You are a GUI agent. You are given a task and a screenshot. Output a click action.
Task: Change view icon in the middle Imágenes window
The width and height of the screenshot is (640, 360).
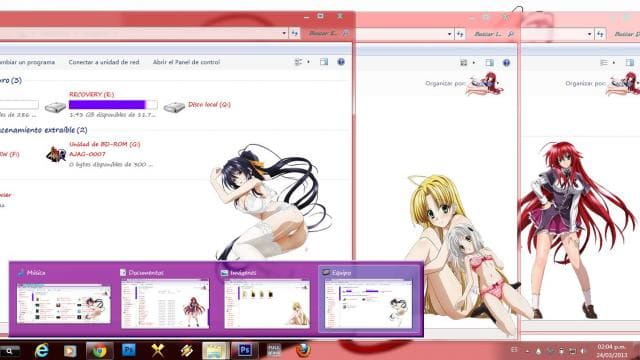tap(464, 63)
